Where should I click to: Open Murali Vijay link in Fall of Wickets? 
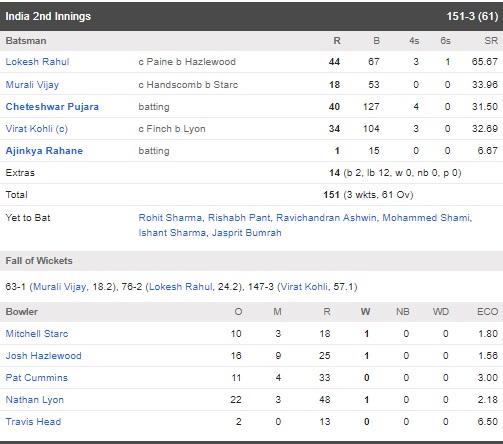[x=60, y=287]
